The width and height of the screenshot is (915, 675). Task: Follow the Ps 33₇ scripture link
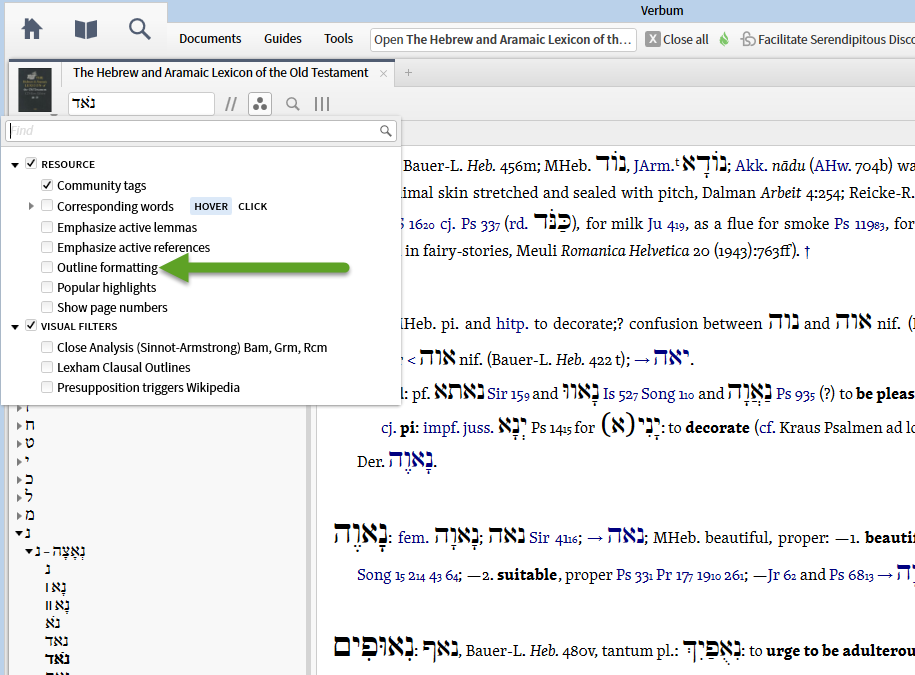coord(480,224)
